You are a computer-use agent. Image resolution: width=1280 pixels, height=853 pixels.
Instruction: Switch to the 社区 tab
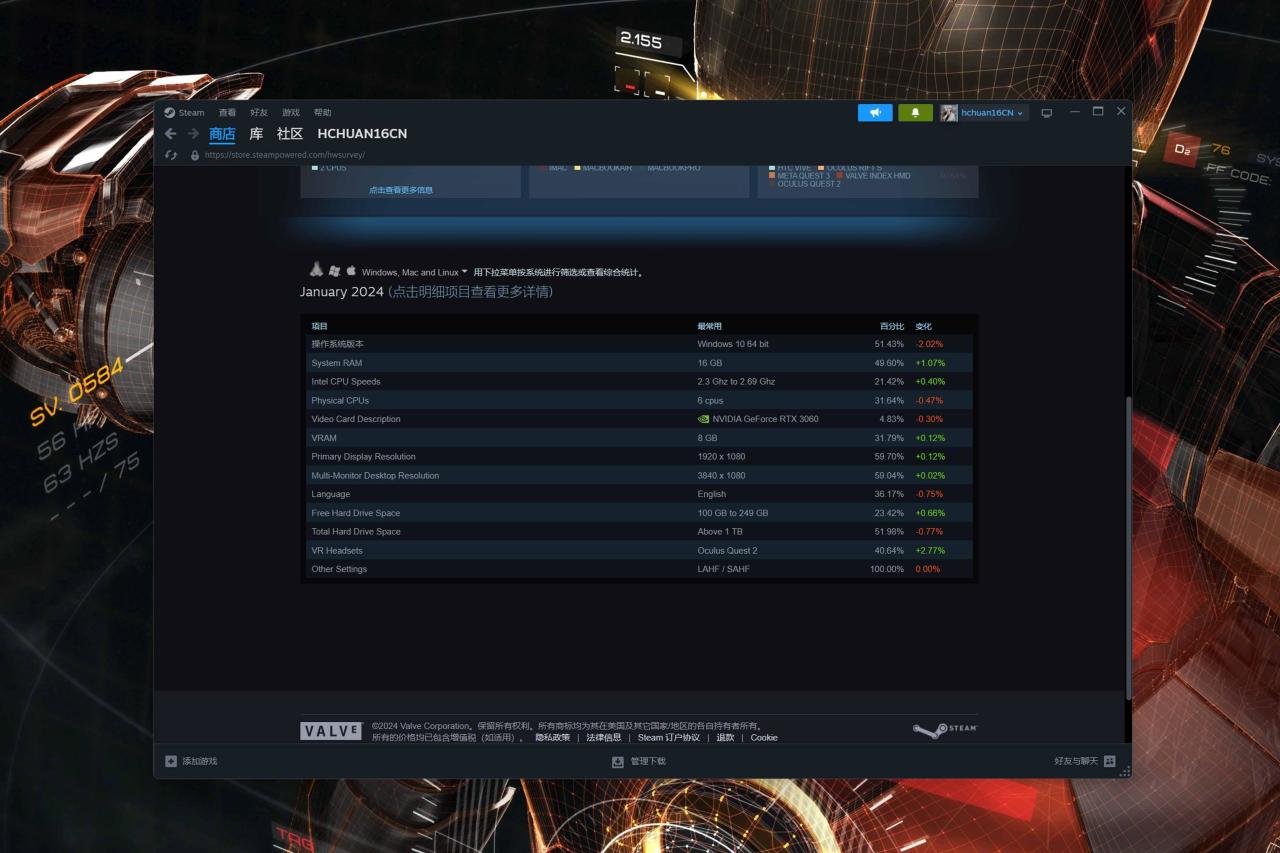(x=290, y=134)
